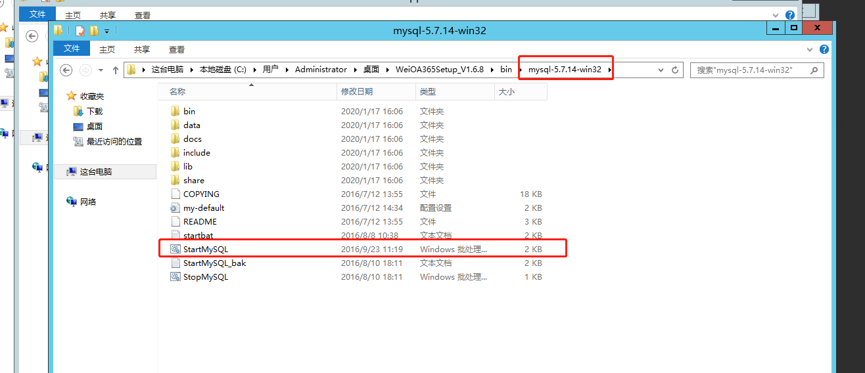865x373 pixels.
Task: Select the data folder icon
Action: click(175, 125)
